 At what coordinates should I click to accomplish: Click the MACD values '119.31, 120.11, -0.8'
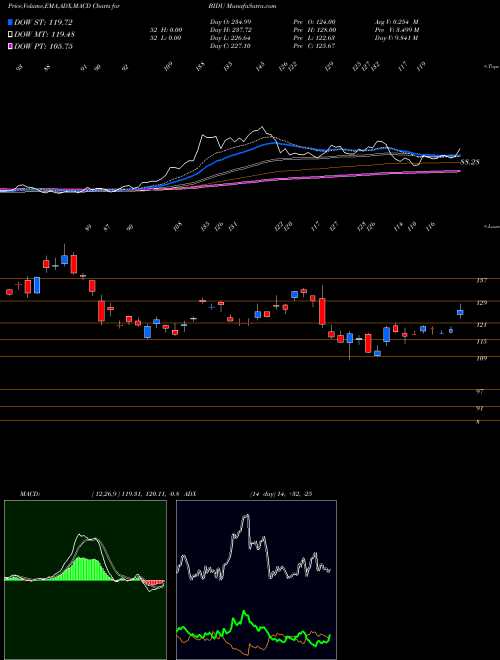[x=150, y=494]
